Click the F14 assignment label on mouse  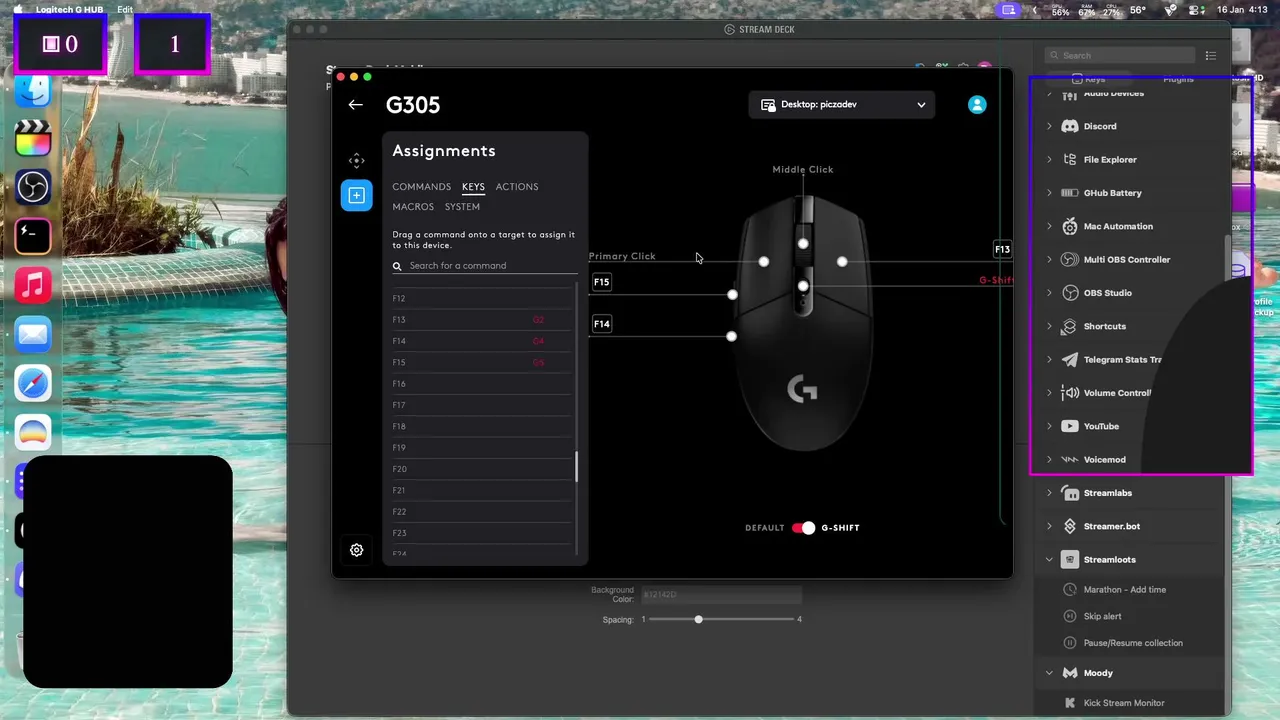(x=601, y=324)
